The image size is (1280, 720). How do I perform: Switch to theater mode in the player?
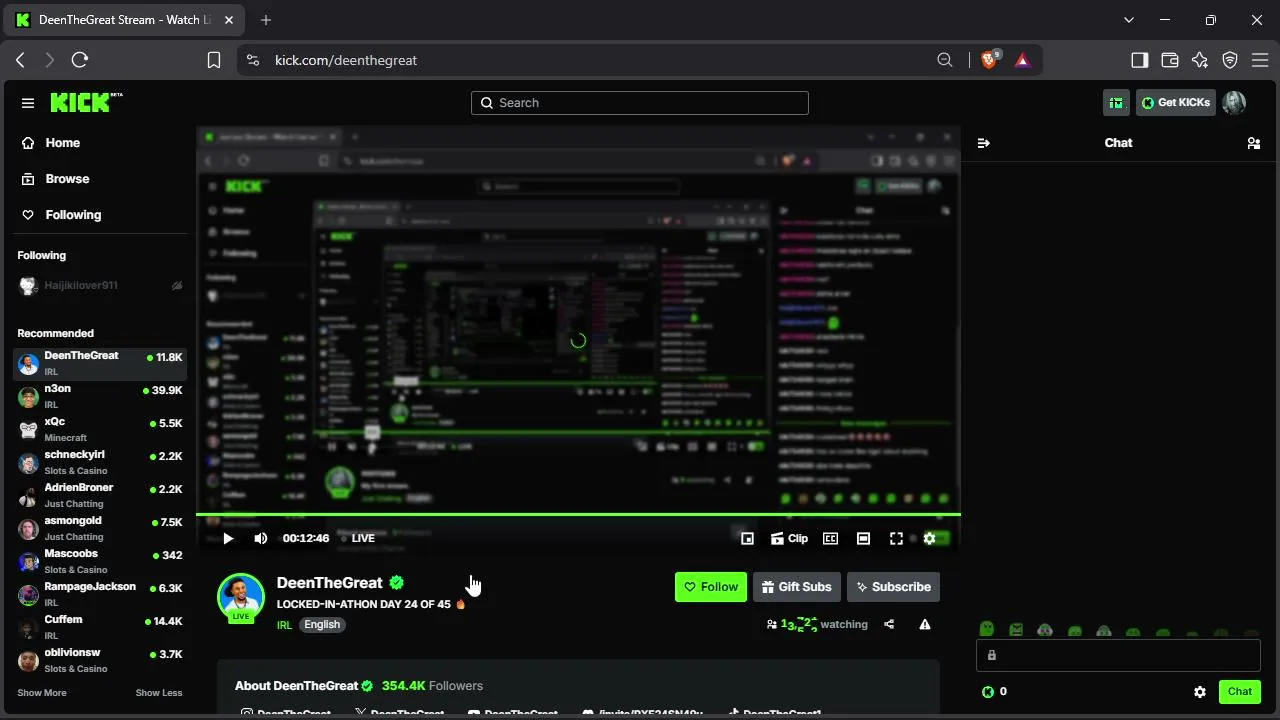pyautogui.click(x=863, y=538)
